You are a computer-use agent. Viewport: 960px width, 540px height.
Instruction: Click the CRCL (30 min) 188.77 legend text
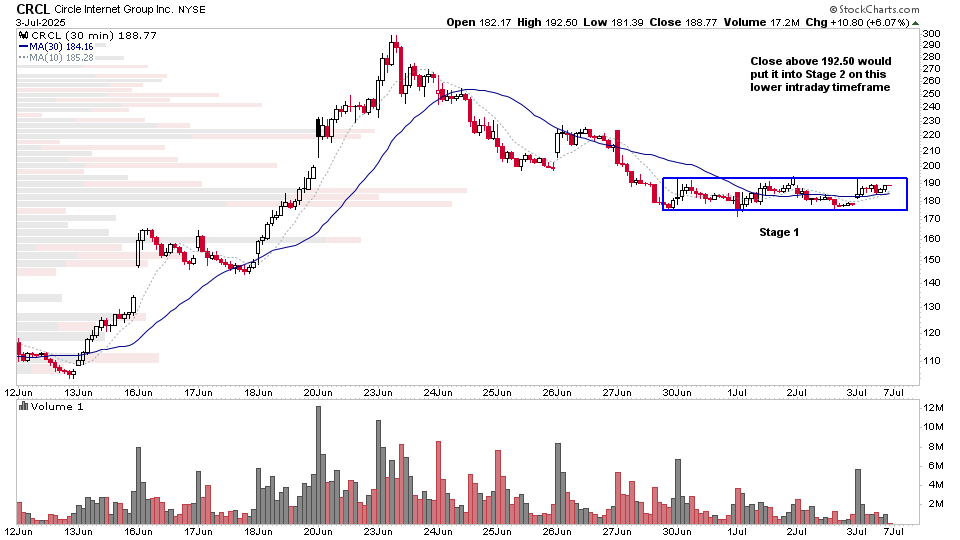(x=94, y=36)
